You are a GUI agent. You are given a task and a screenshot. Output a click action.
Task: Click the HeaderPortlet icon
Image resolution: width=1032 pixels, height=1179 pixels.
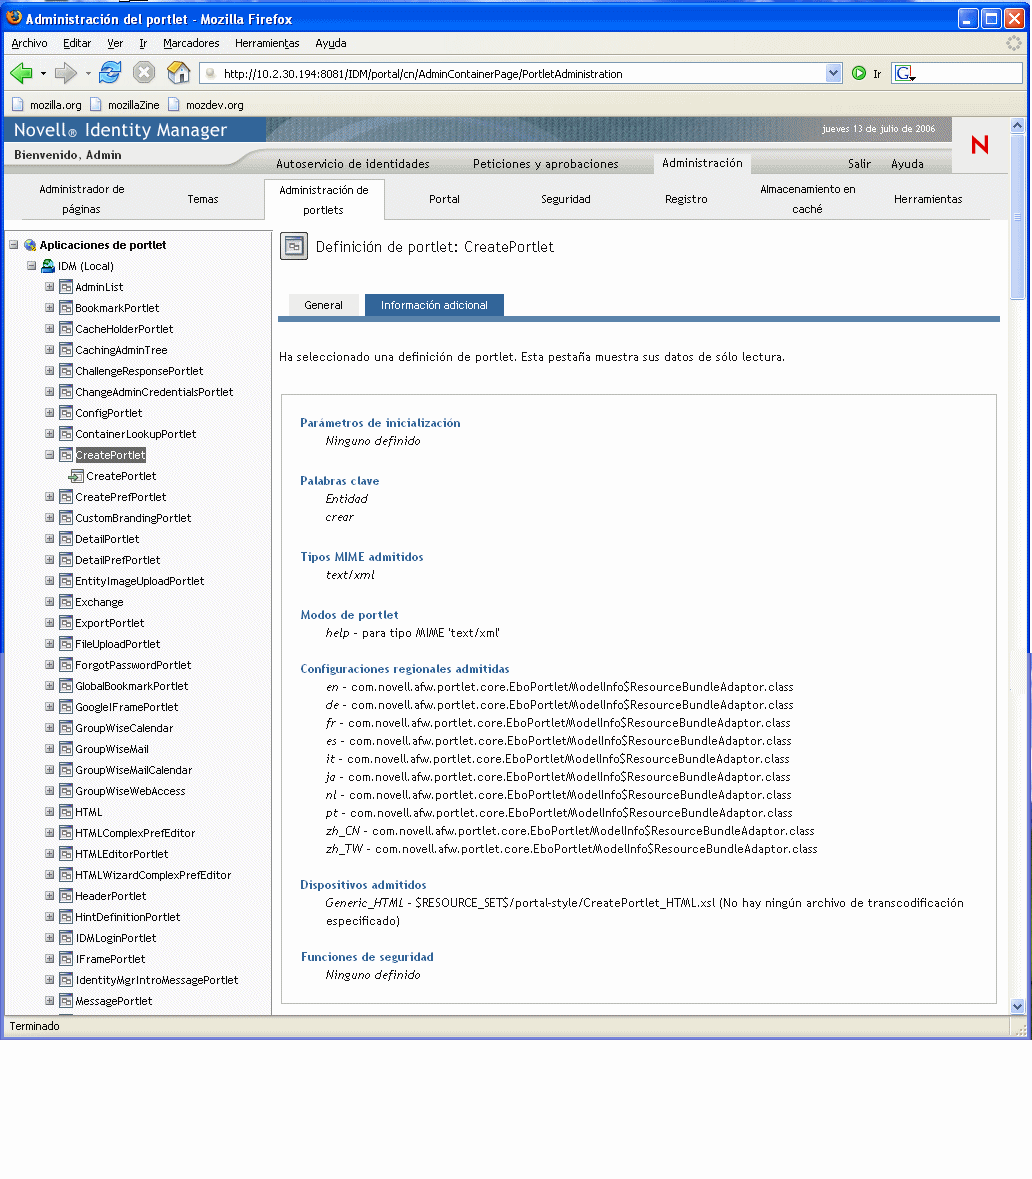pos(66,896)
